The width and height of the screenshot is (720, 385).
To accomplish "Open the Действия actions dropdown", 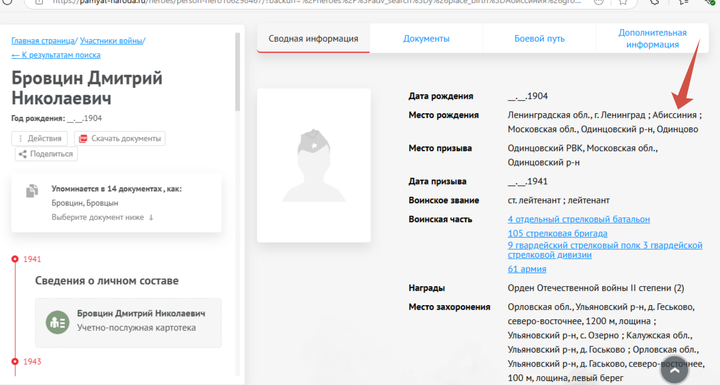I will (39, 138).
